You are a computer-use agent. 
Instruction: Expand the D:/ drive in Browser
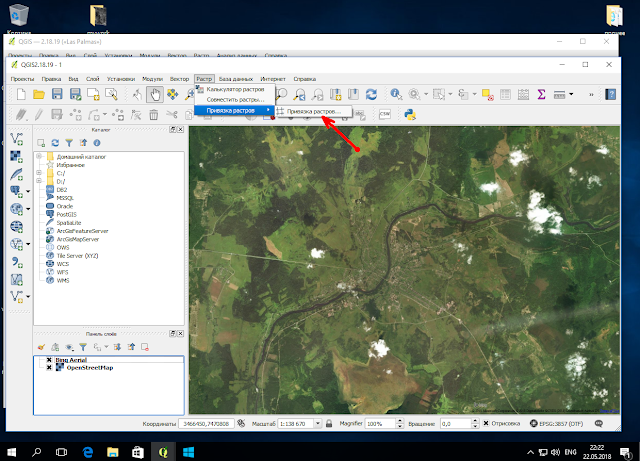pos(39,181)
